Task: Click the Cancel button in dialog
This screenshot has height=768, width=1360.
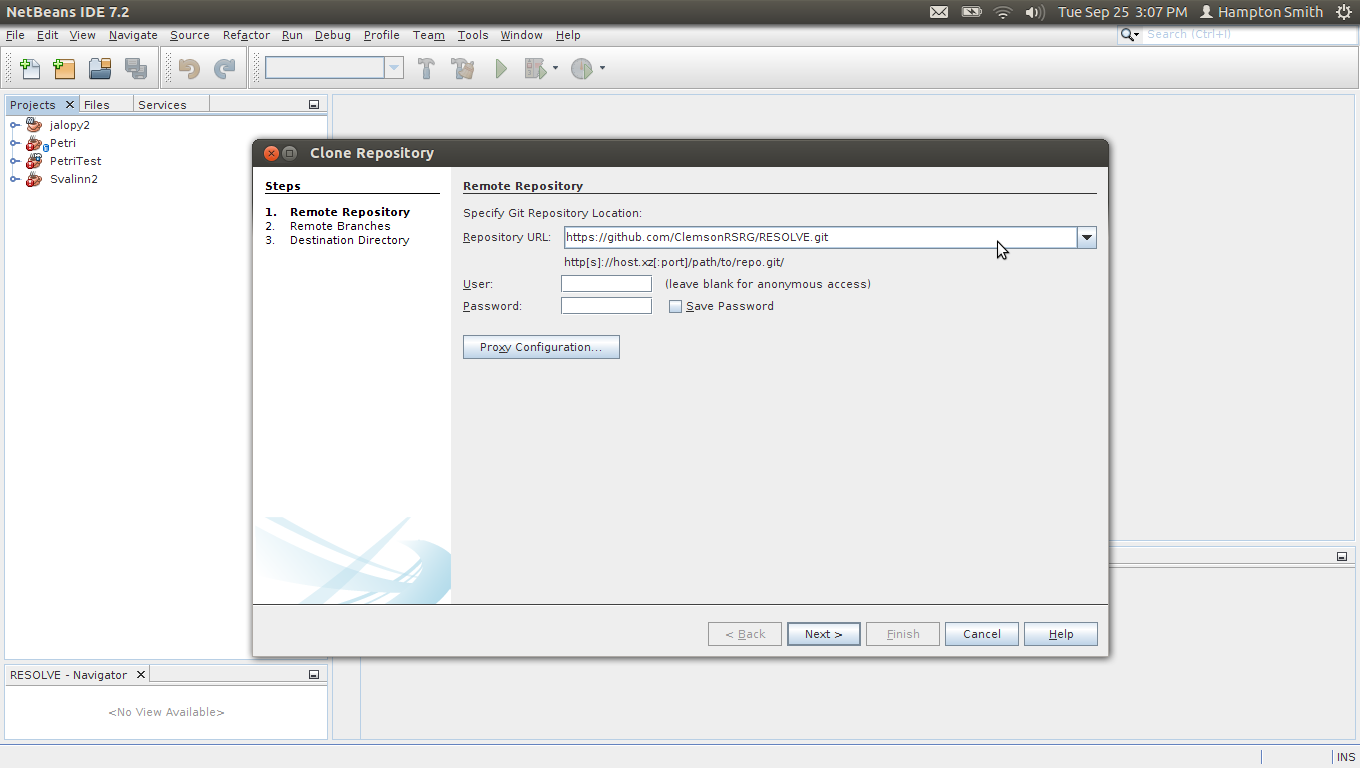Action: pyautogui.click(x=981, y=634)
